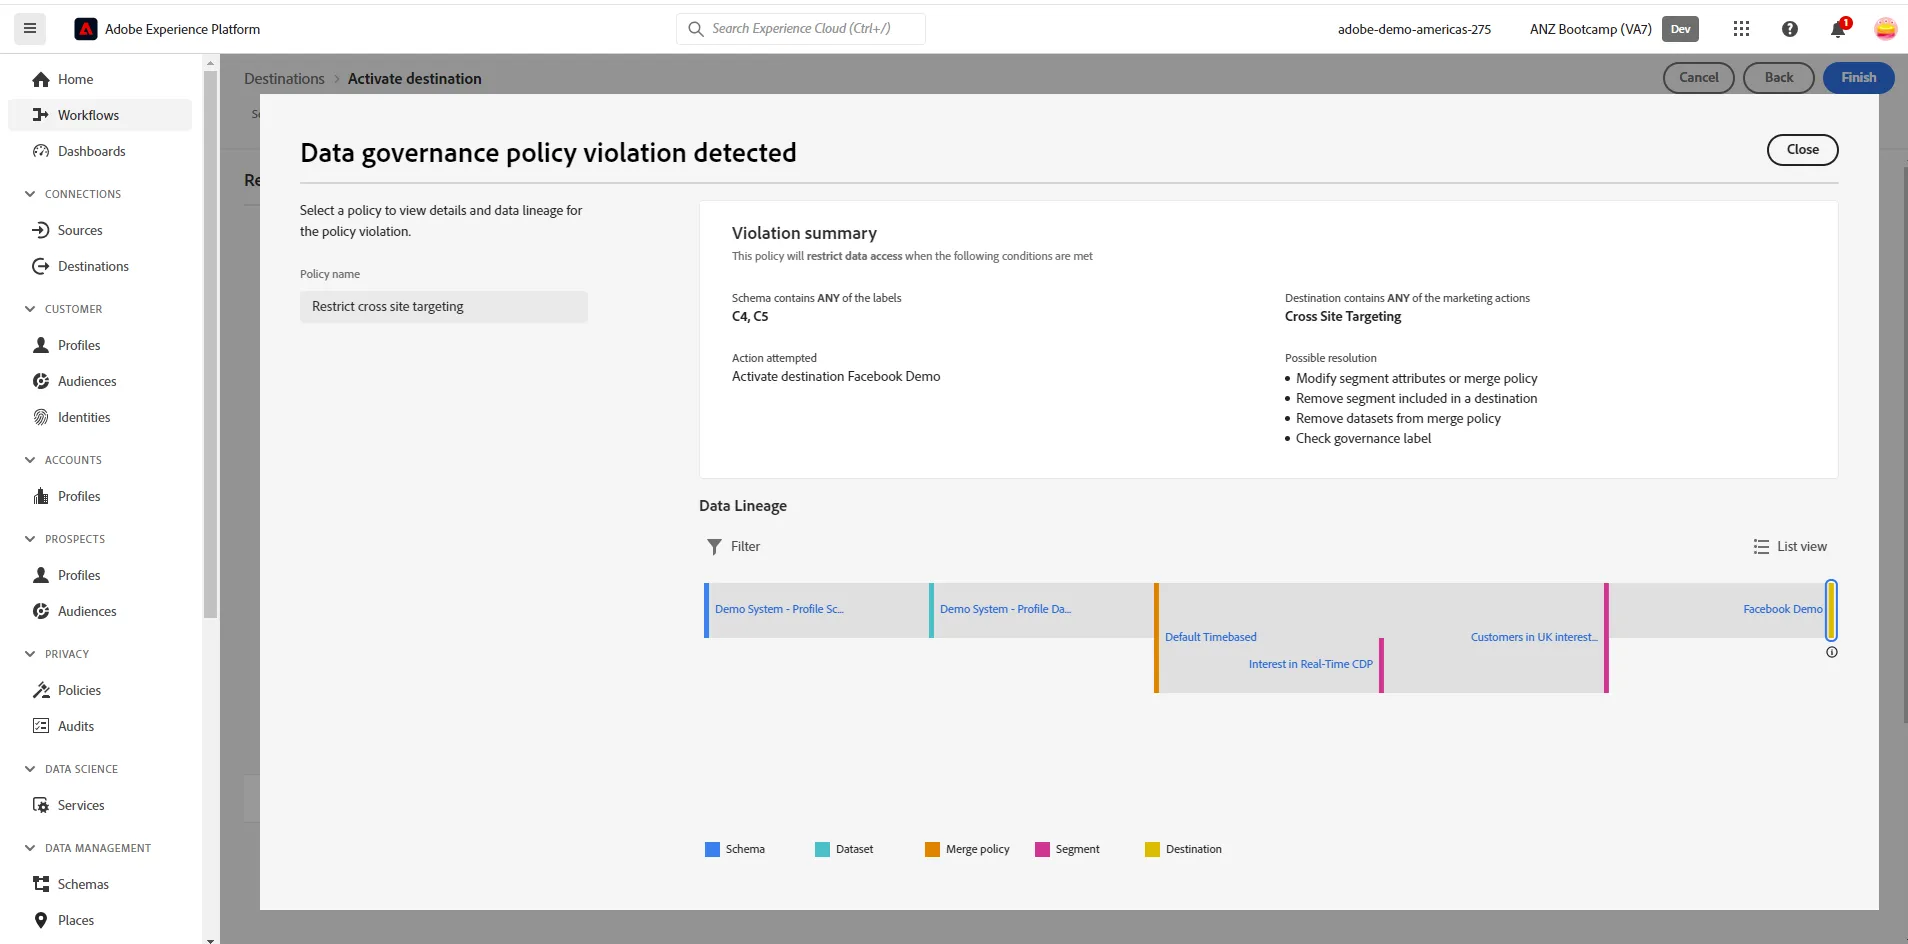View notifications bell

1838,29
